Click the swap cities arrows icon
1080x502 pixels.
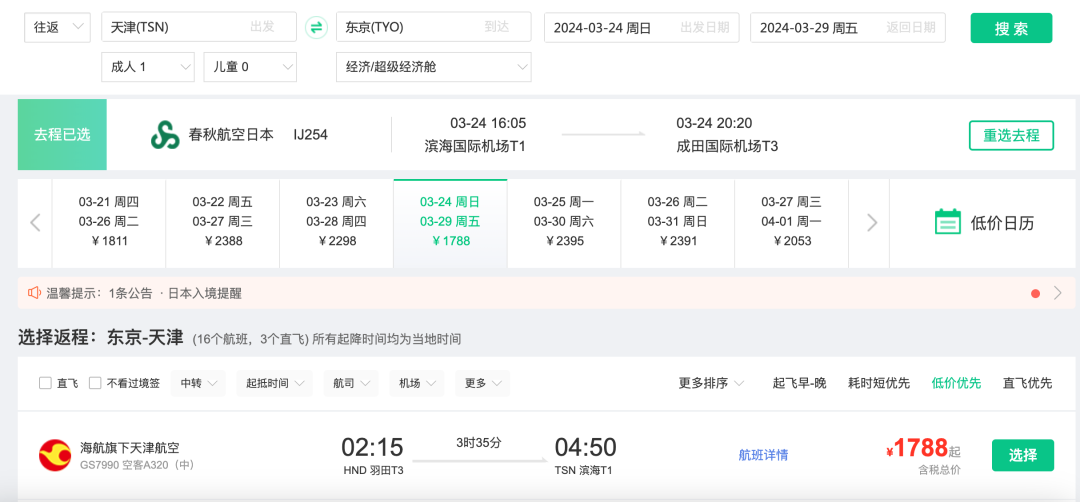coord(317,27)
